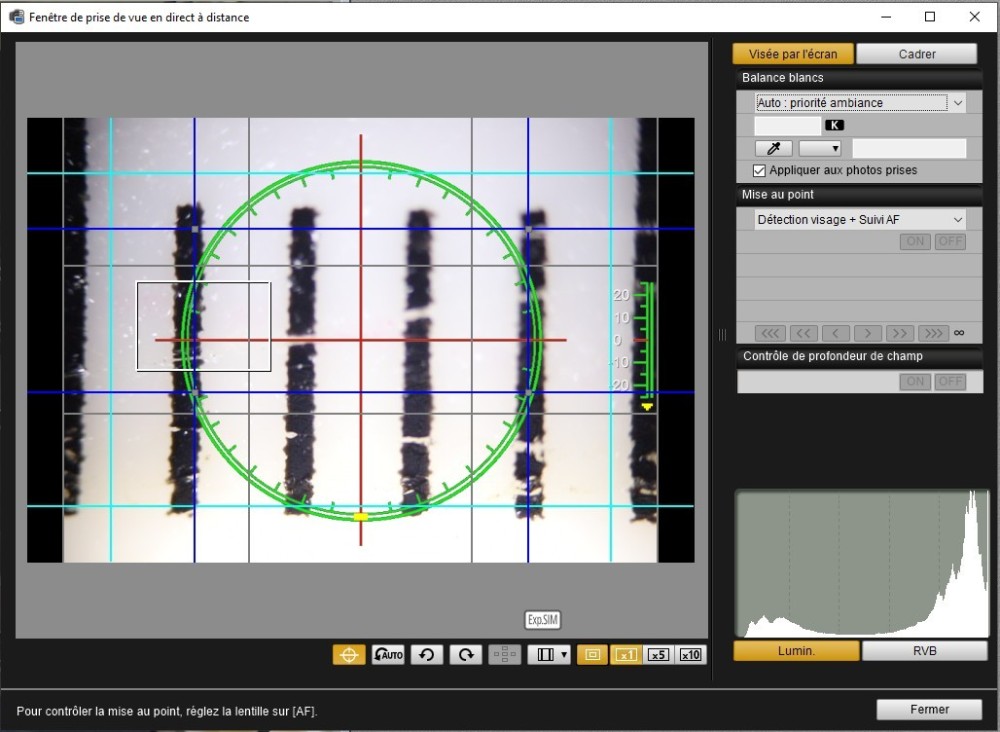Click the single > focus adjustment button
Image resolution: width=1000 pixels, height=732 pixels.
tap(867, 333)
